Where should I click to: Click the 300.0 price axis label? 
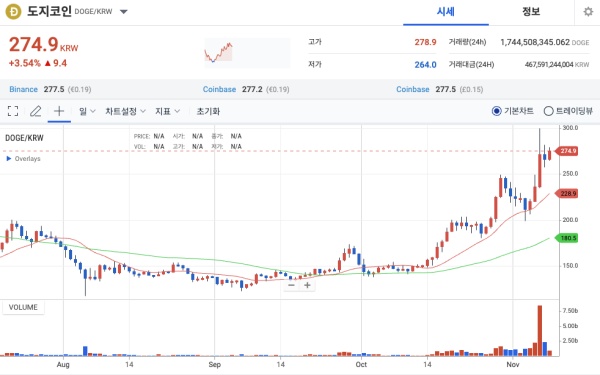pyautogui.click(x=570, y=128)
